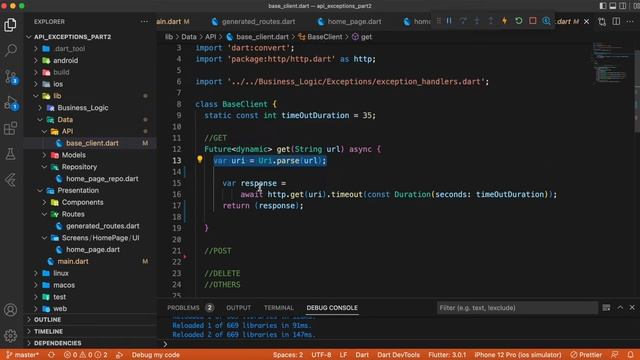The height and width of the screenshot is (360, 640).
Task: Click Step Out in debug toolbar
Action: coord(491,21)
